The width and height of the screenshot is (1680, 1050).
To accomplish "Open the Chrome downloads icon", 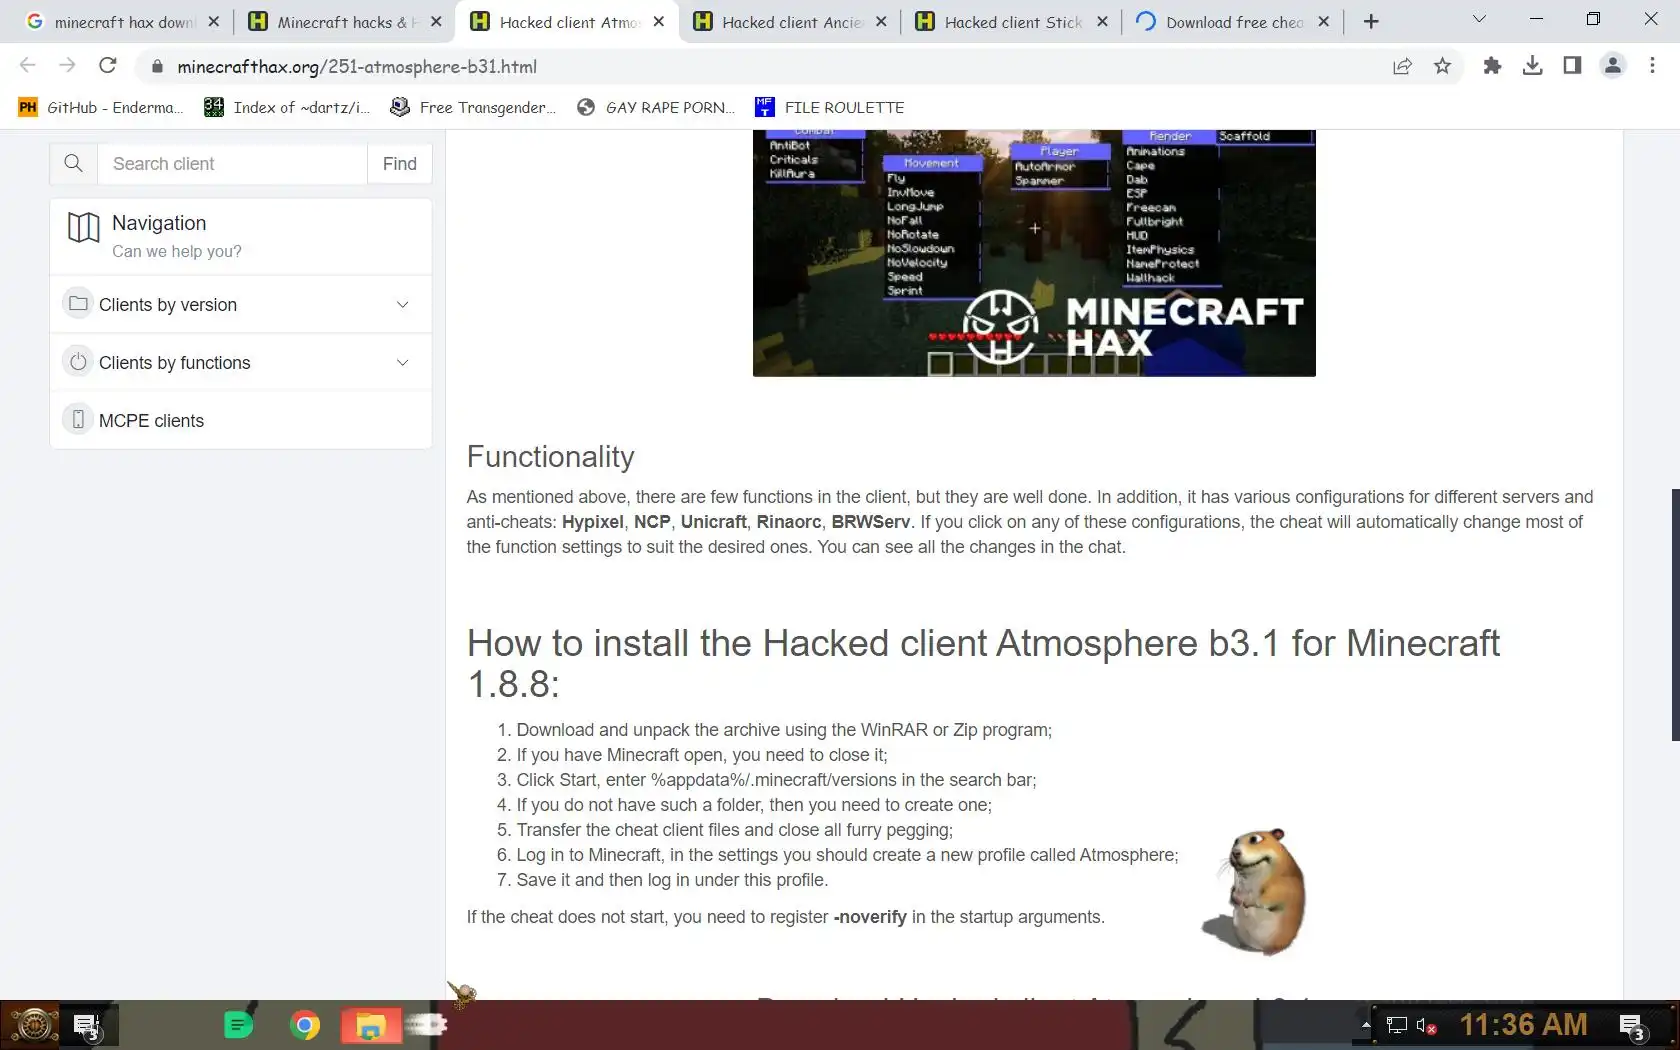I will click(1532, 66).
